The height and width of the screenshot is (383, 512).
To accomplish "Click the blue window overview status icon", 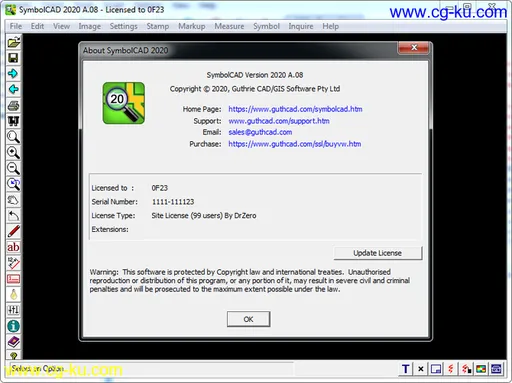I will point(436,369).
